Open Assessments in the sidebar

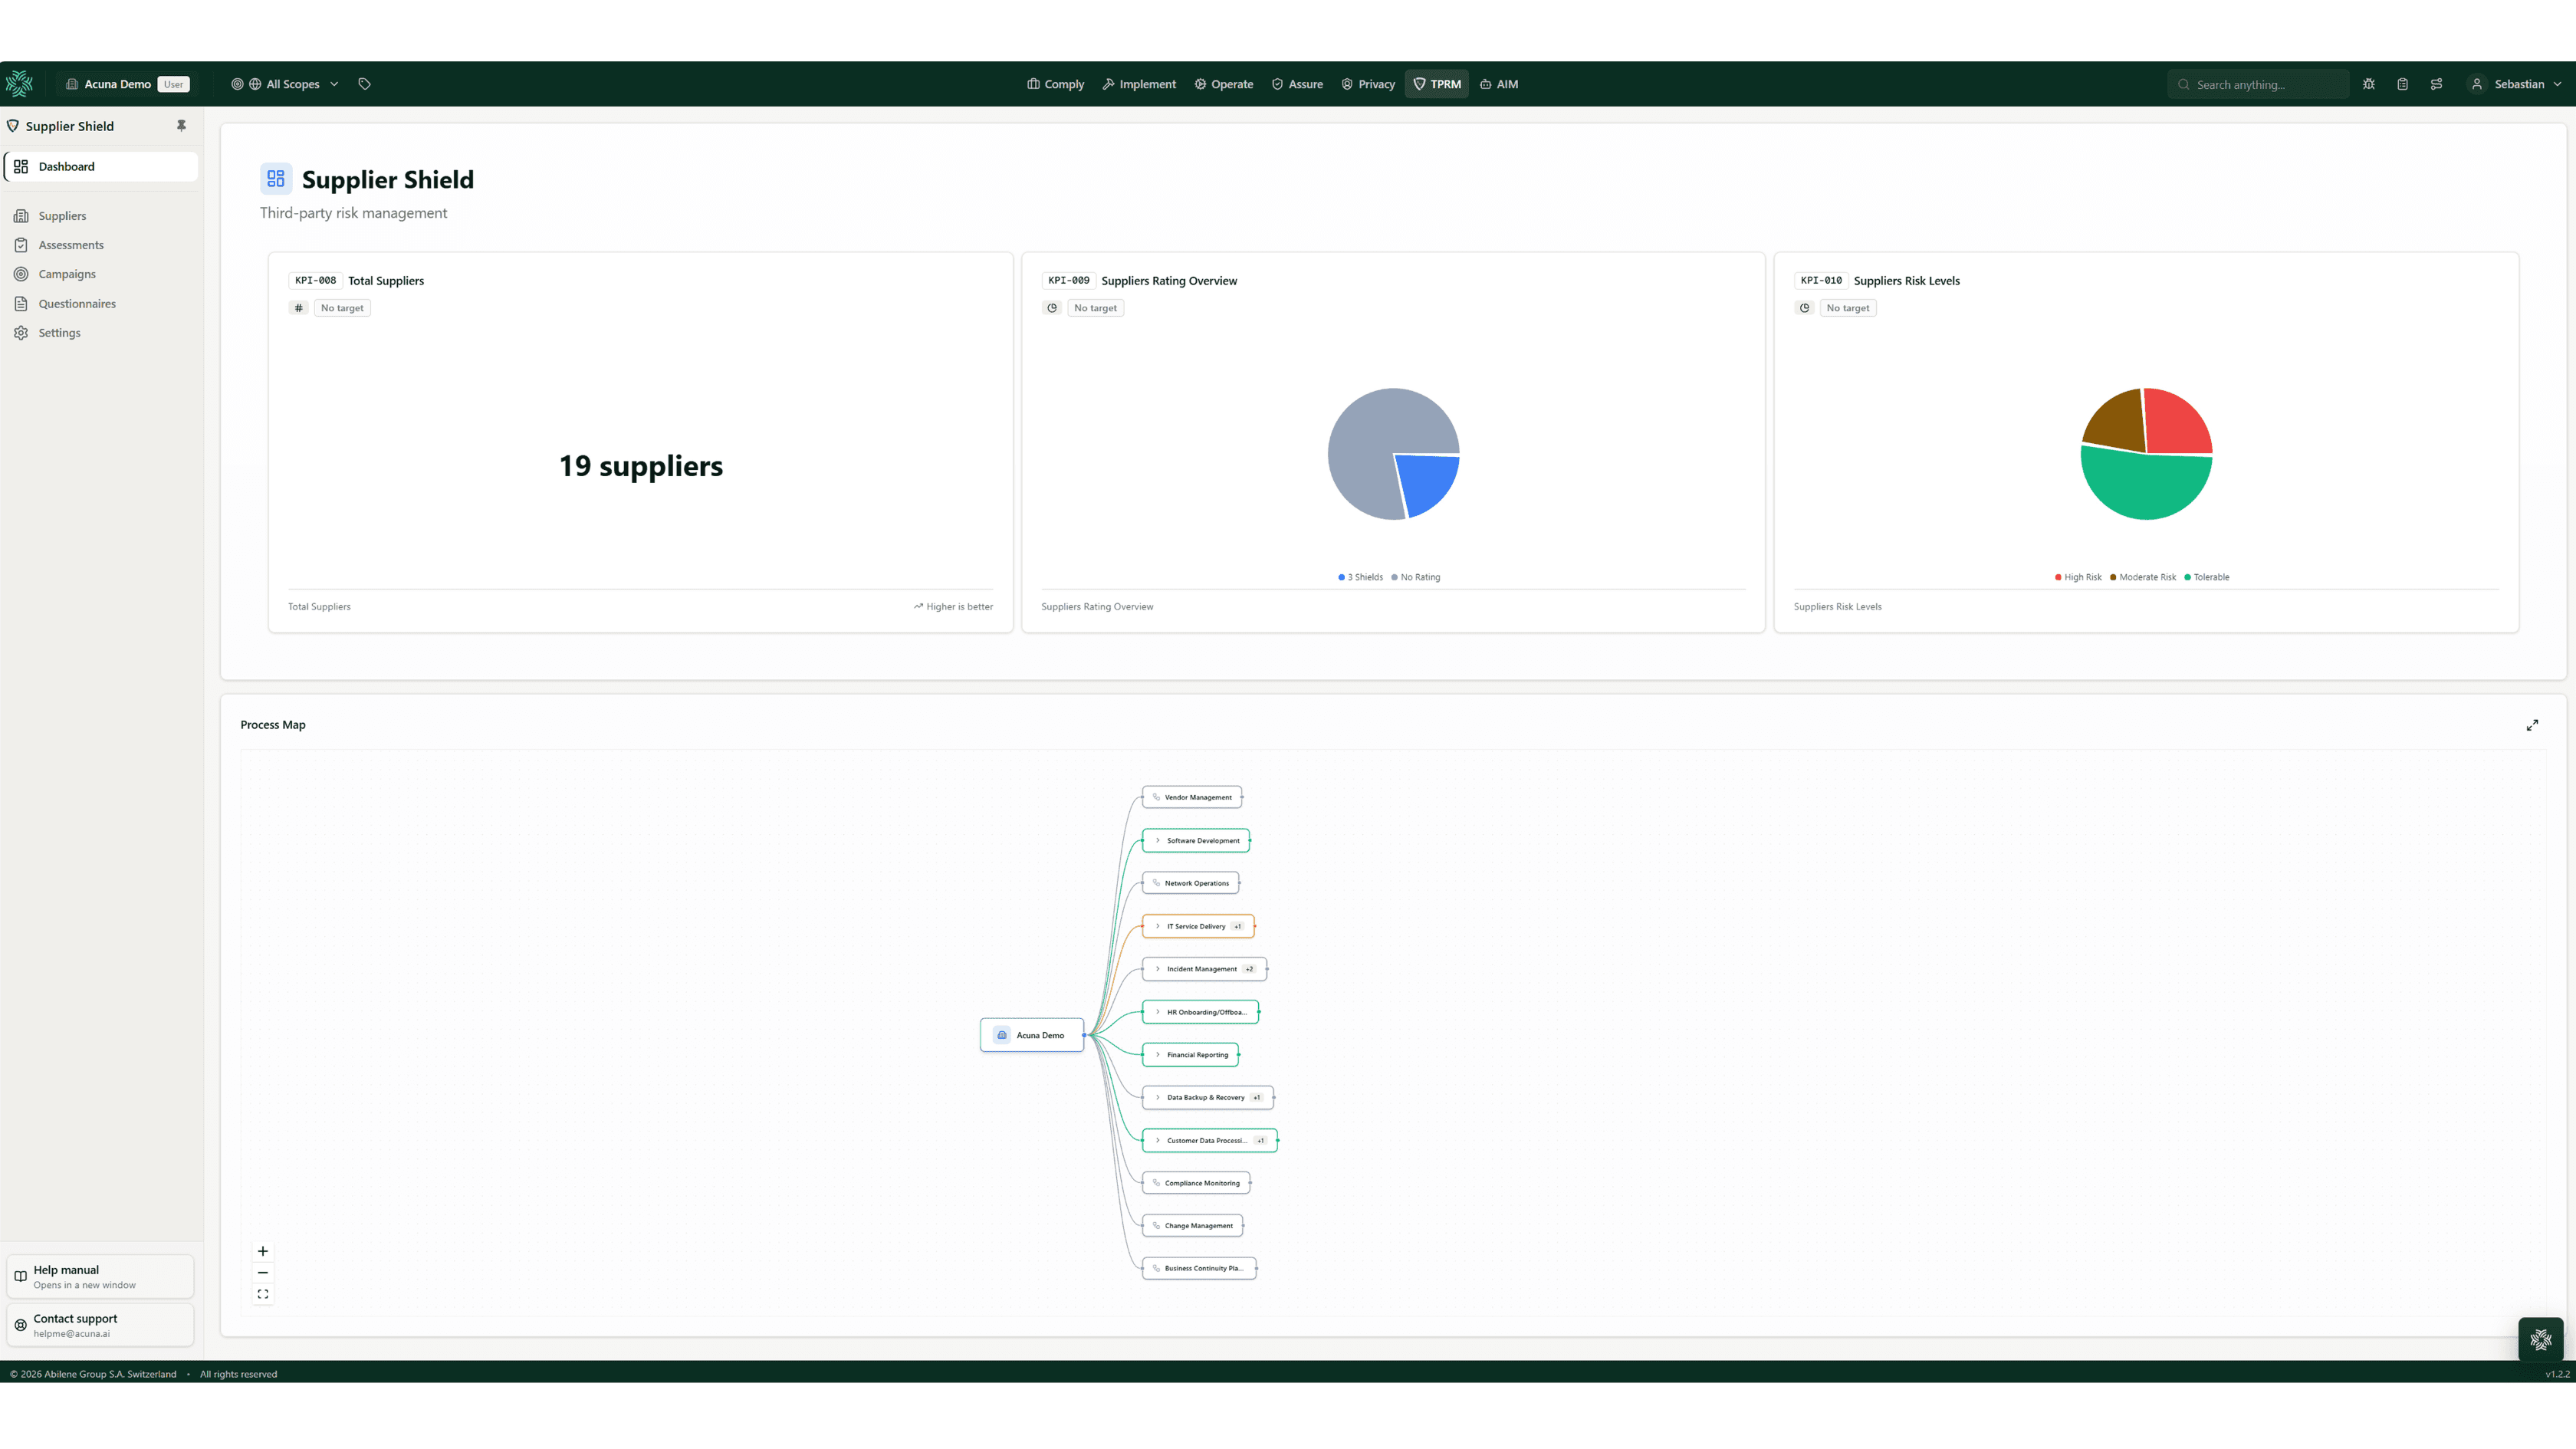[x=101, y=245]
